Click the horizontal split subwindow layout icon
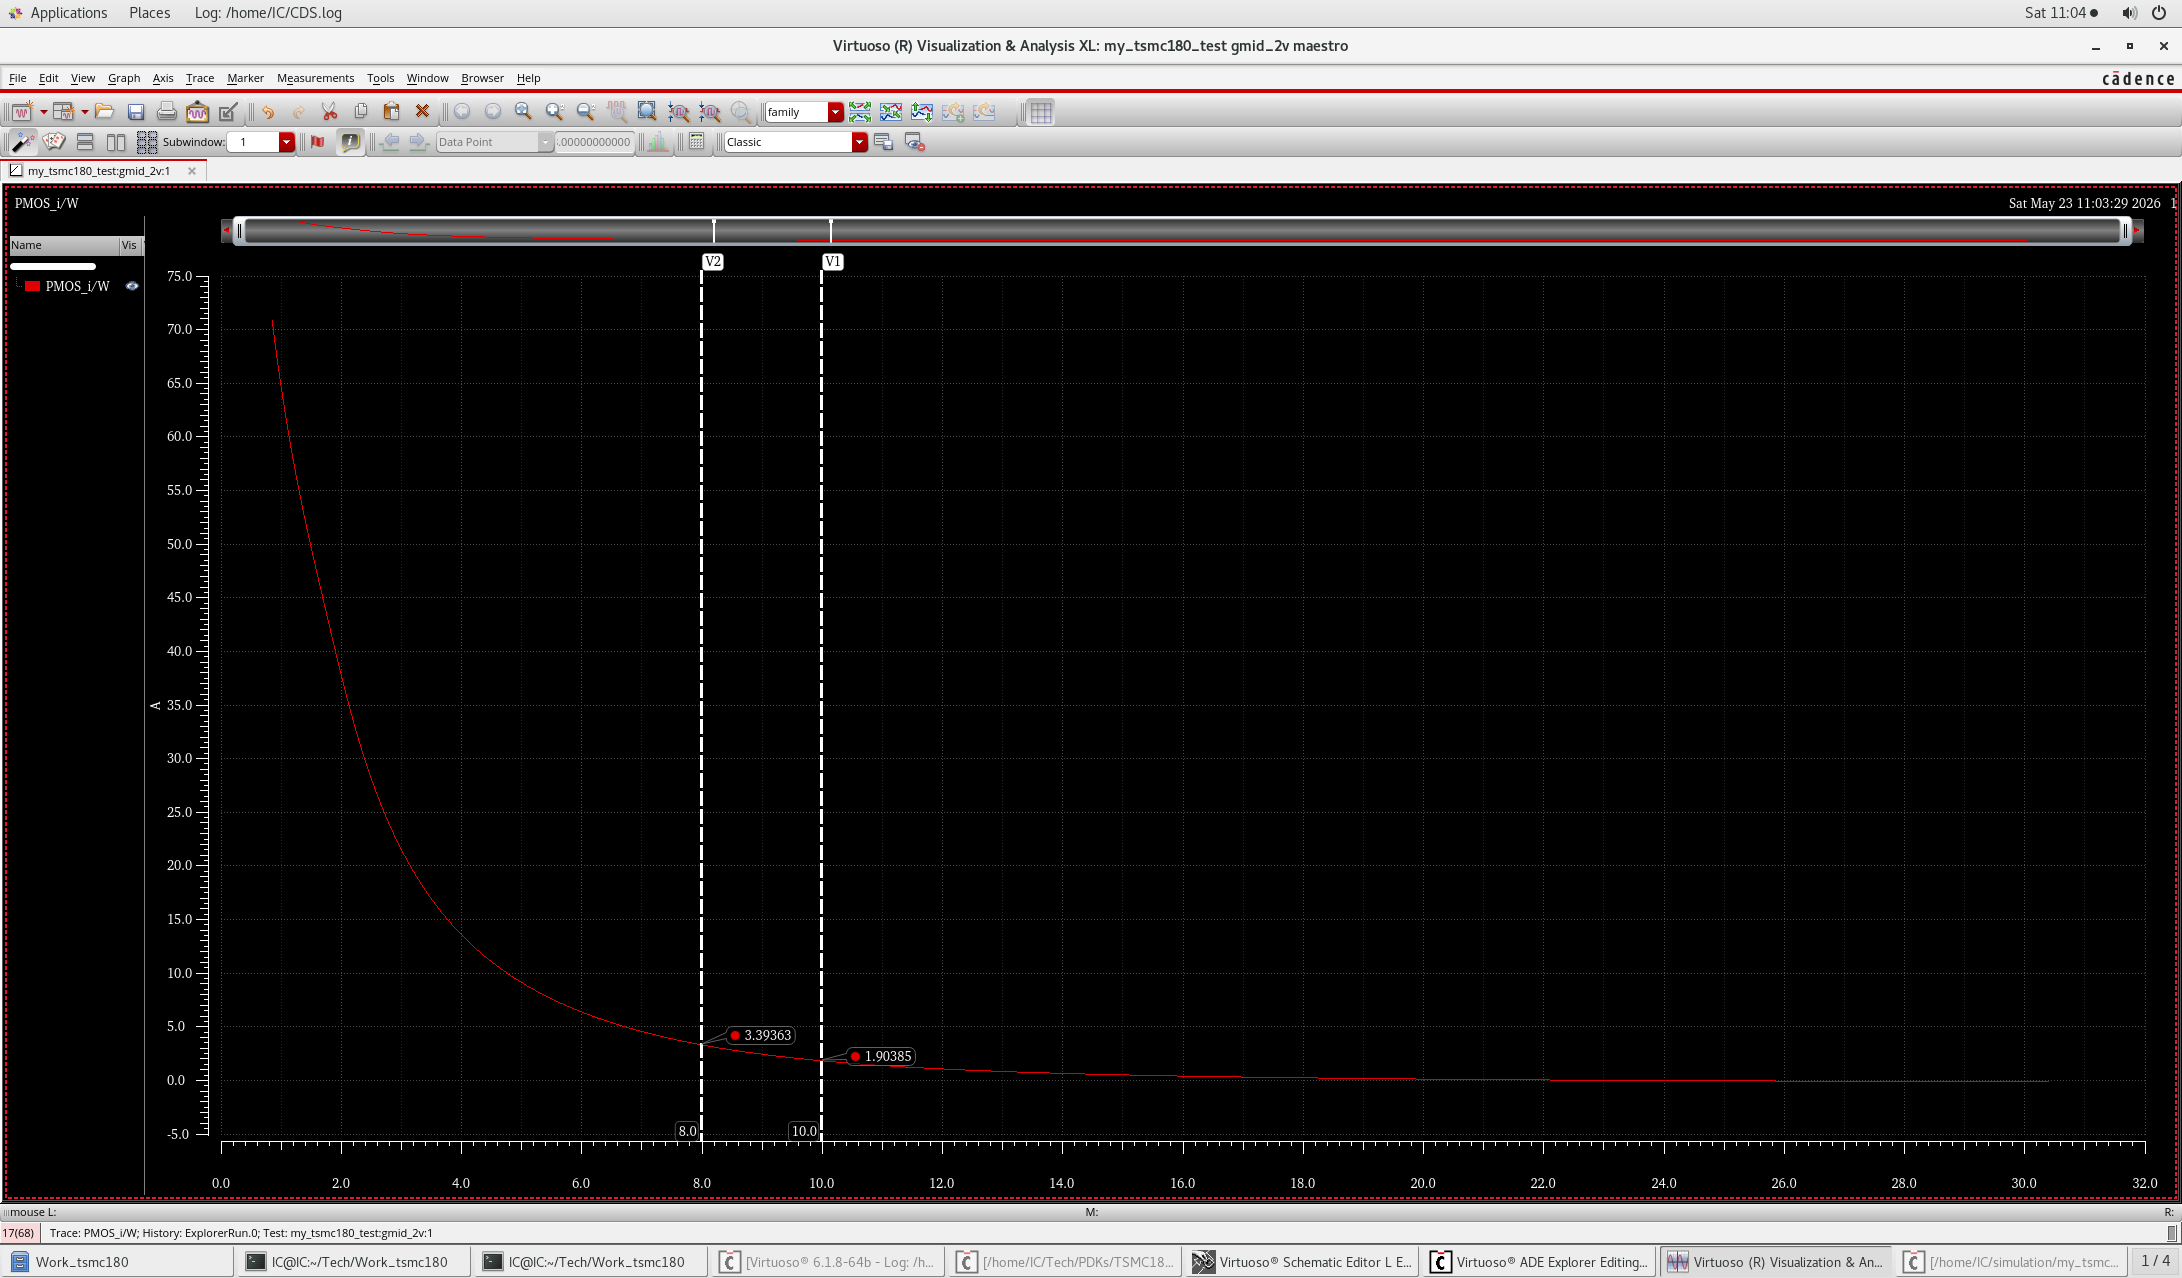 [85, 142]
